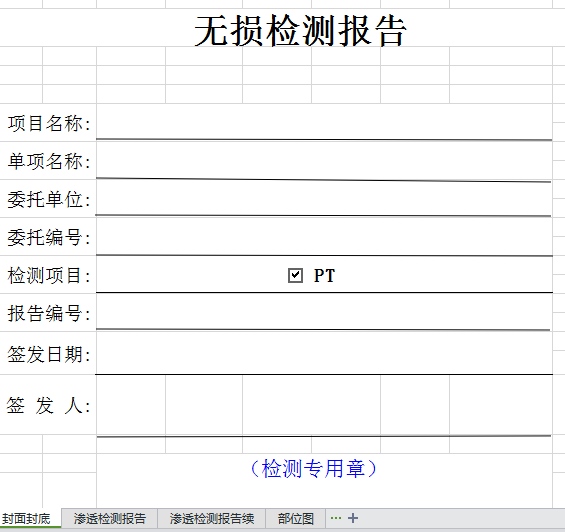Select the 签发日期 label cell
The width and height of the screenshot is (565, 532).
coord(48,353)
